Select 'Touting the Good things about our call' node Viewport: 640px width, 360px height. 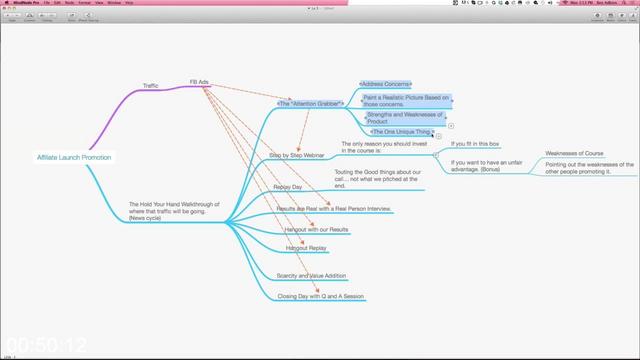coord(378,179)
